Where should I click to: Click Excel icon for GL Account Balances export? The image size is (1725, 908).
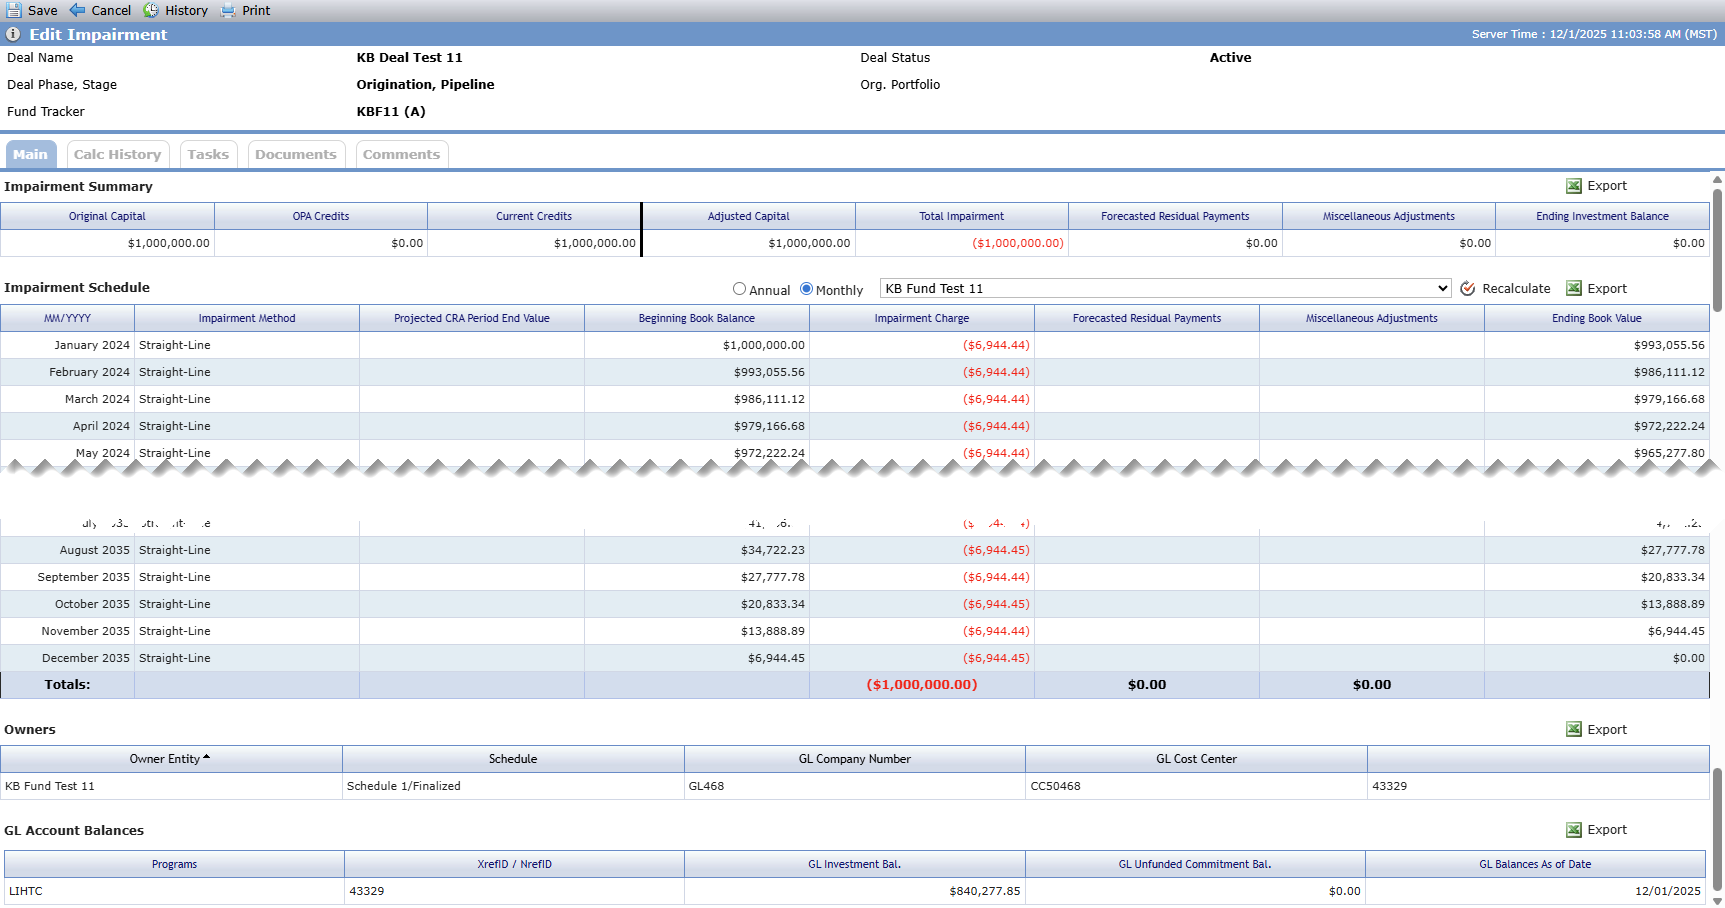tap(1574, 830)
